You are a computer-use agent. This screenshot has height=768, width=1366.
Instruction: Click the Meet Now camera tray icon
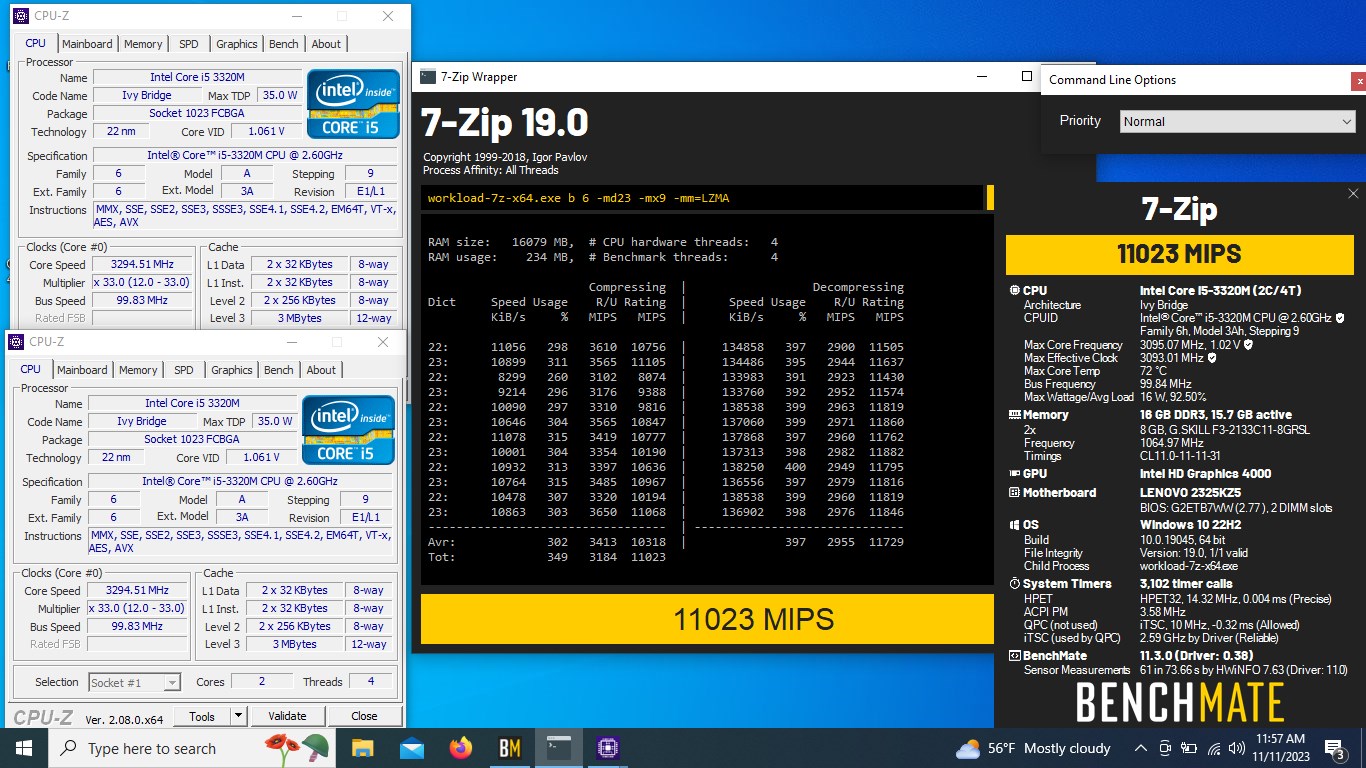1165,748
